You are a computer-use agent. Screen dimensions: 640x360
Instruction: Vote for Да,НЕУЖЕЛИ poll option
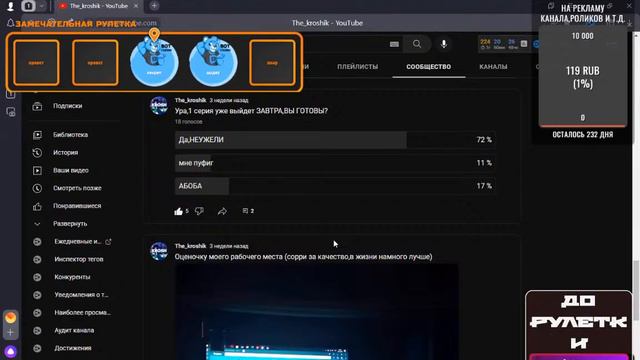click(x=335, y=140)
